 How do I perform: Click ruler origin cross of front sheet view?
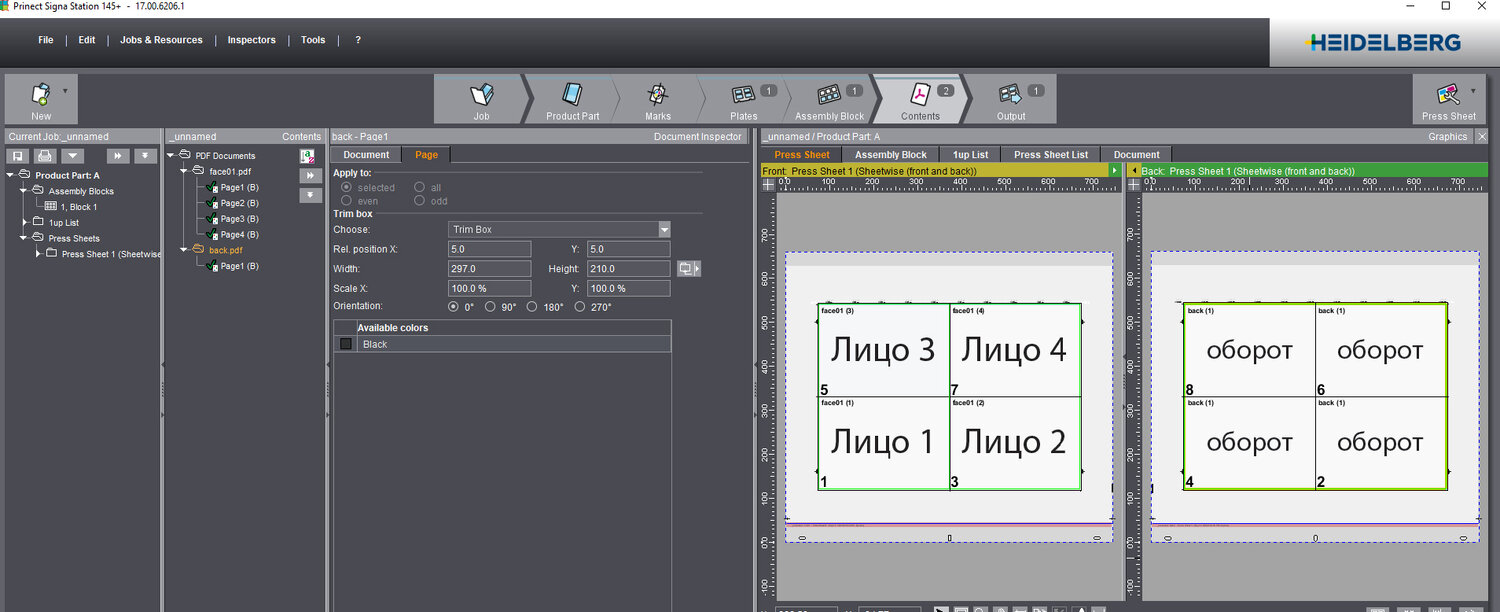pos(768,185)
